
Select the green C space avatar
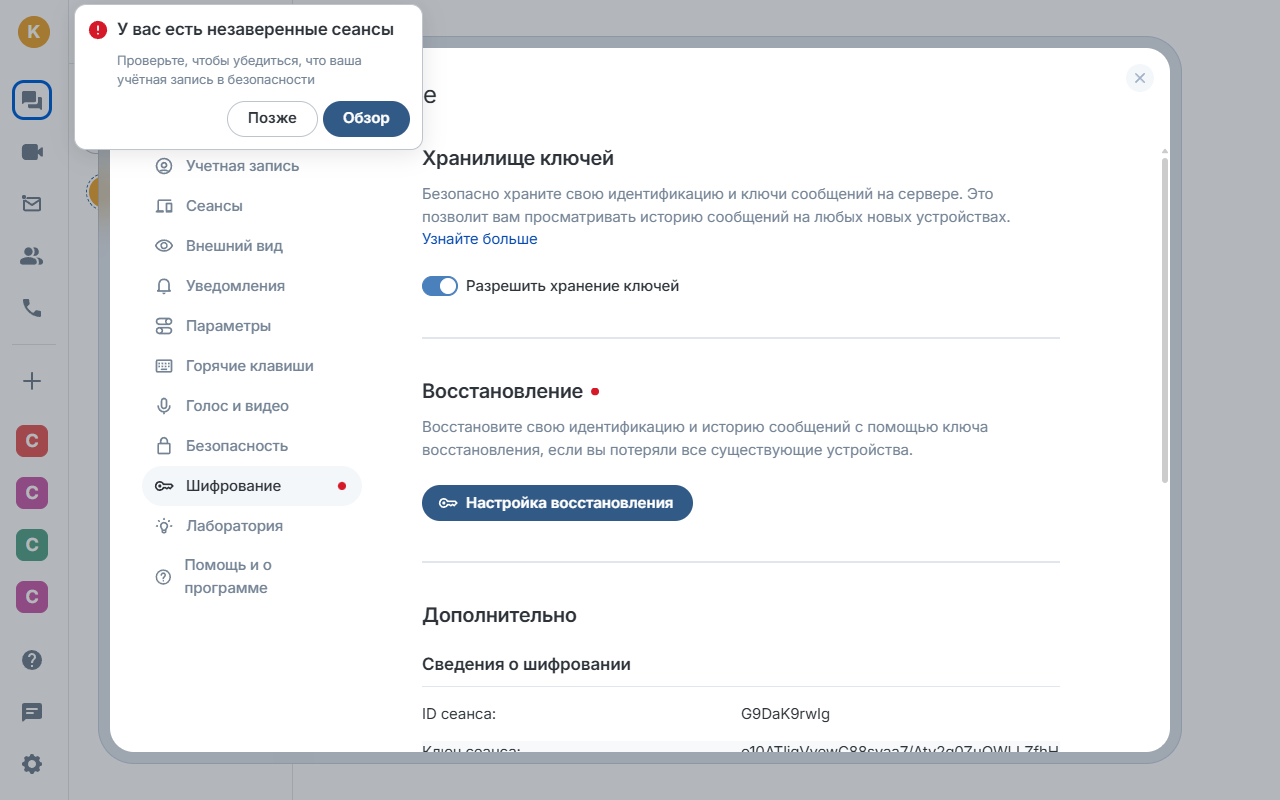click(x=32, y=545)
